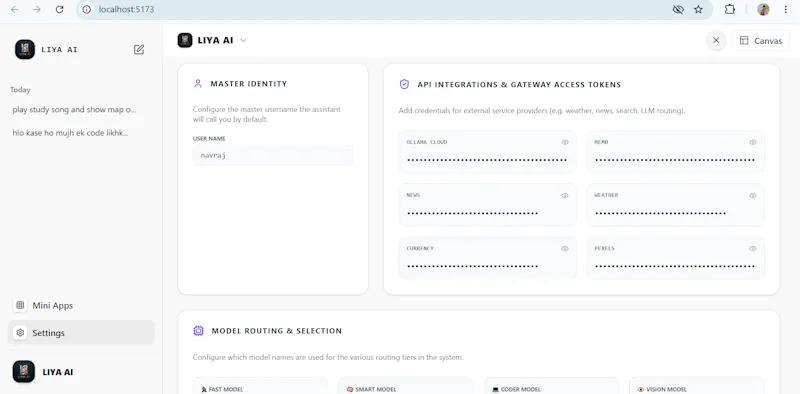Open the Canvas panel
Viewport: 800px width, 394px height.
coord(761,40)
